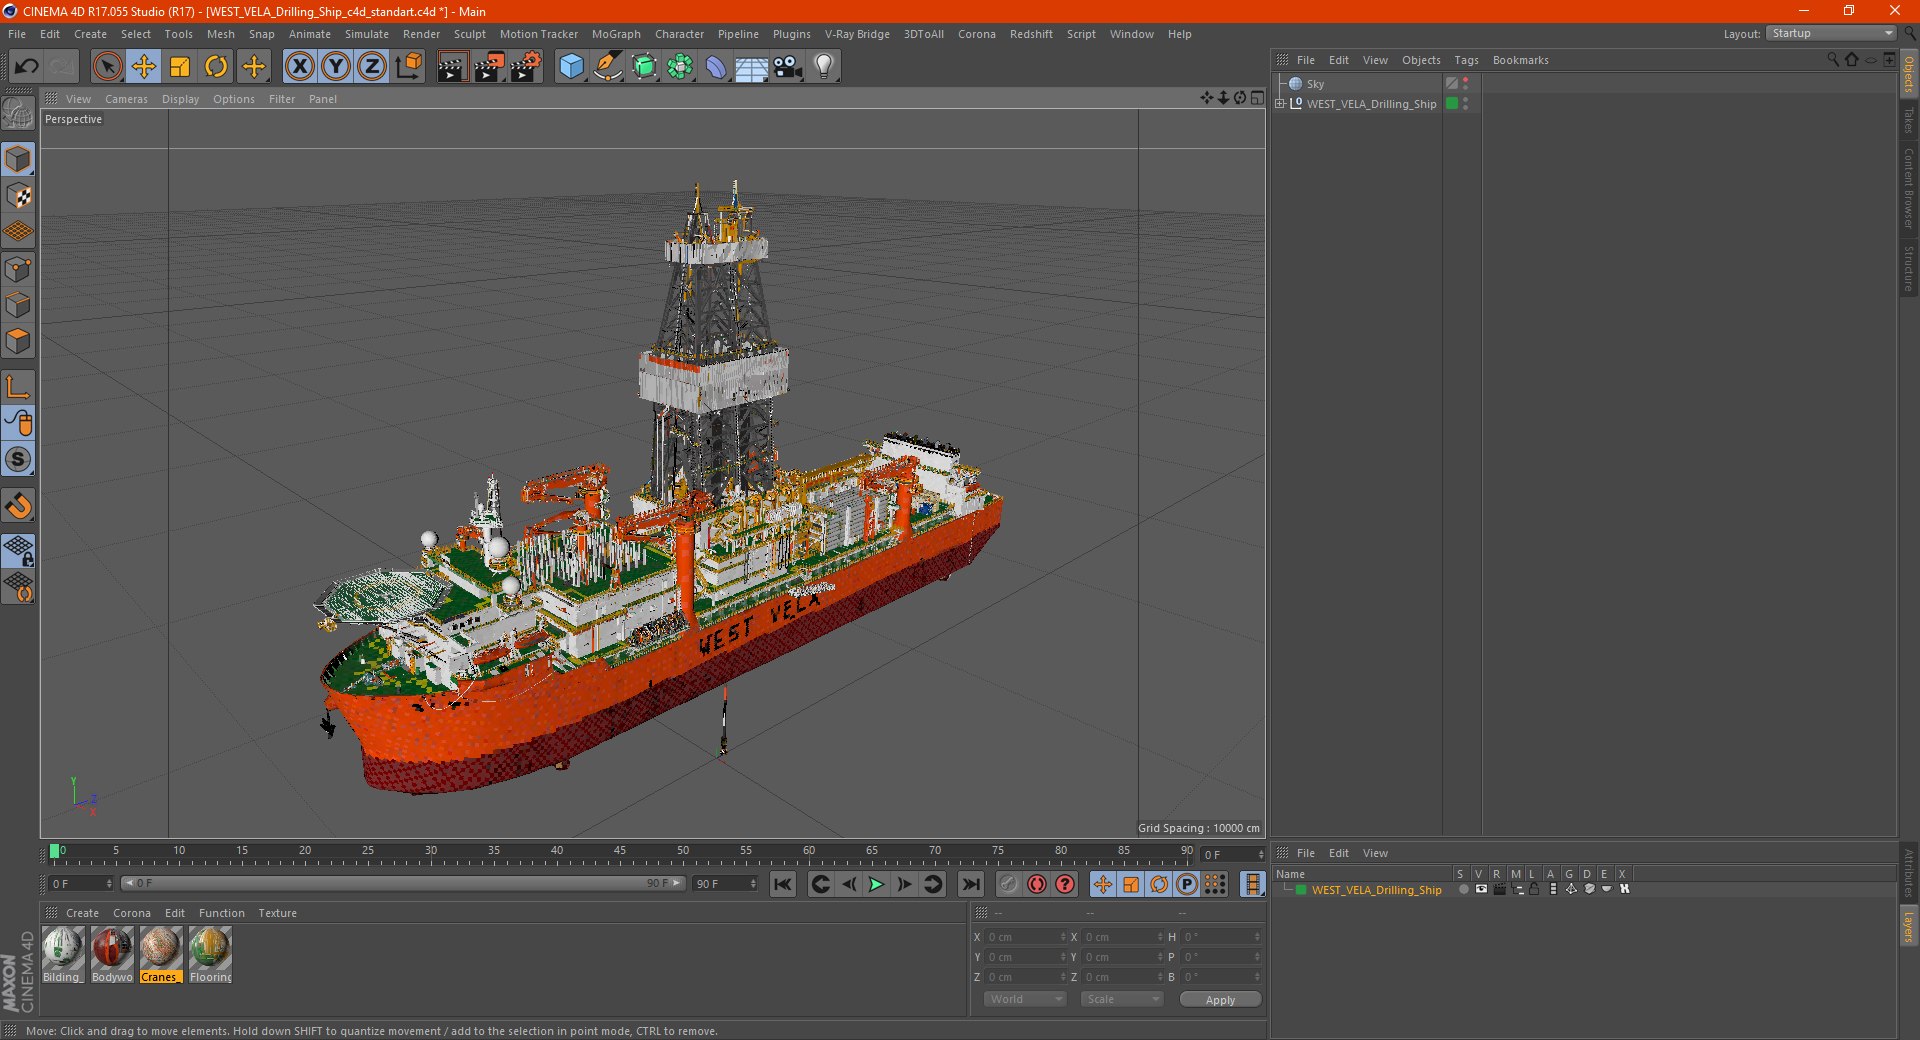
Task: Render the active view
Action: (x=452, y=67)
